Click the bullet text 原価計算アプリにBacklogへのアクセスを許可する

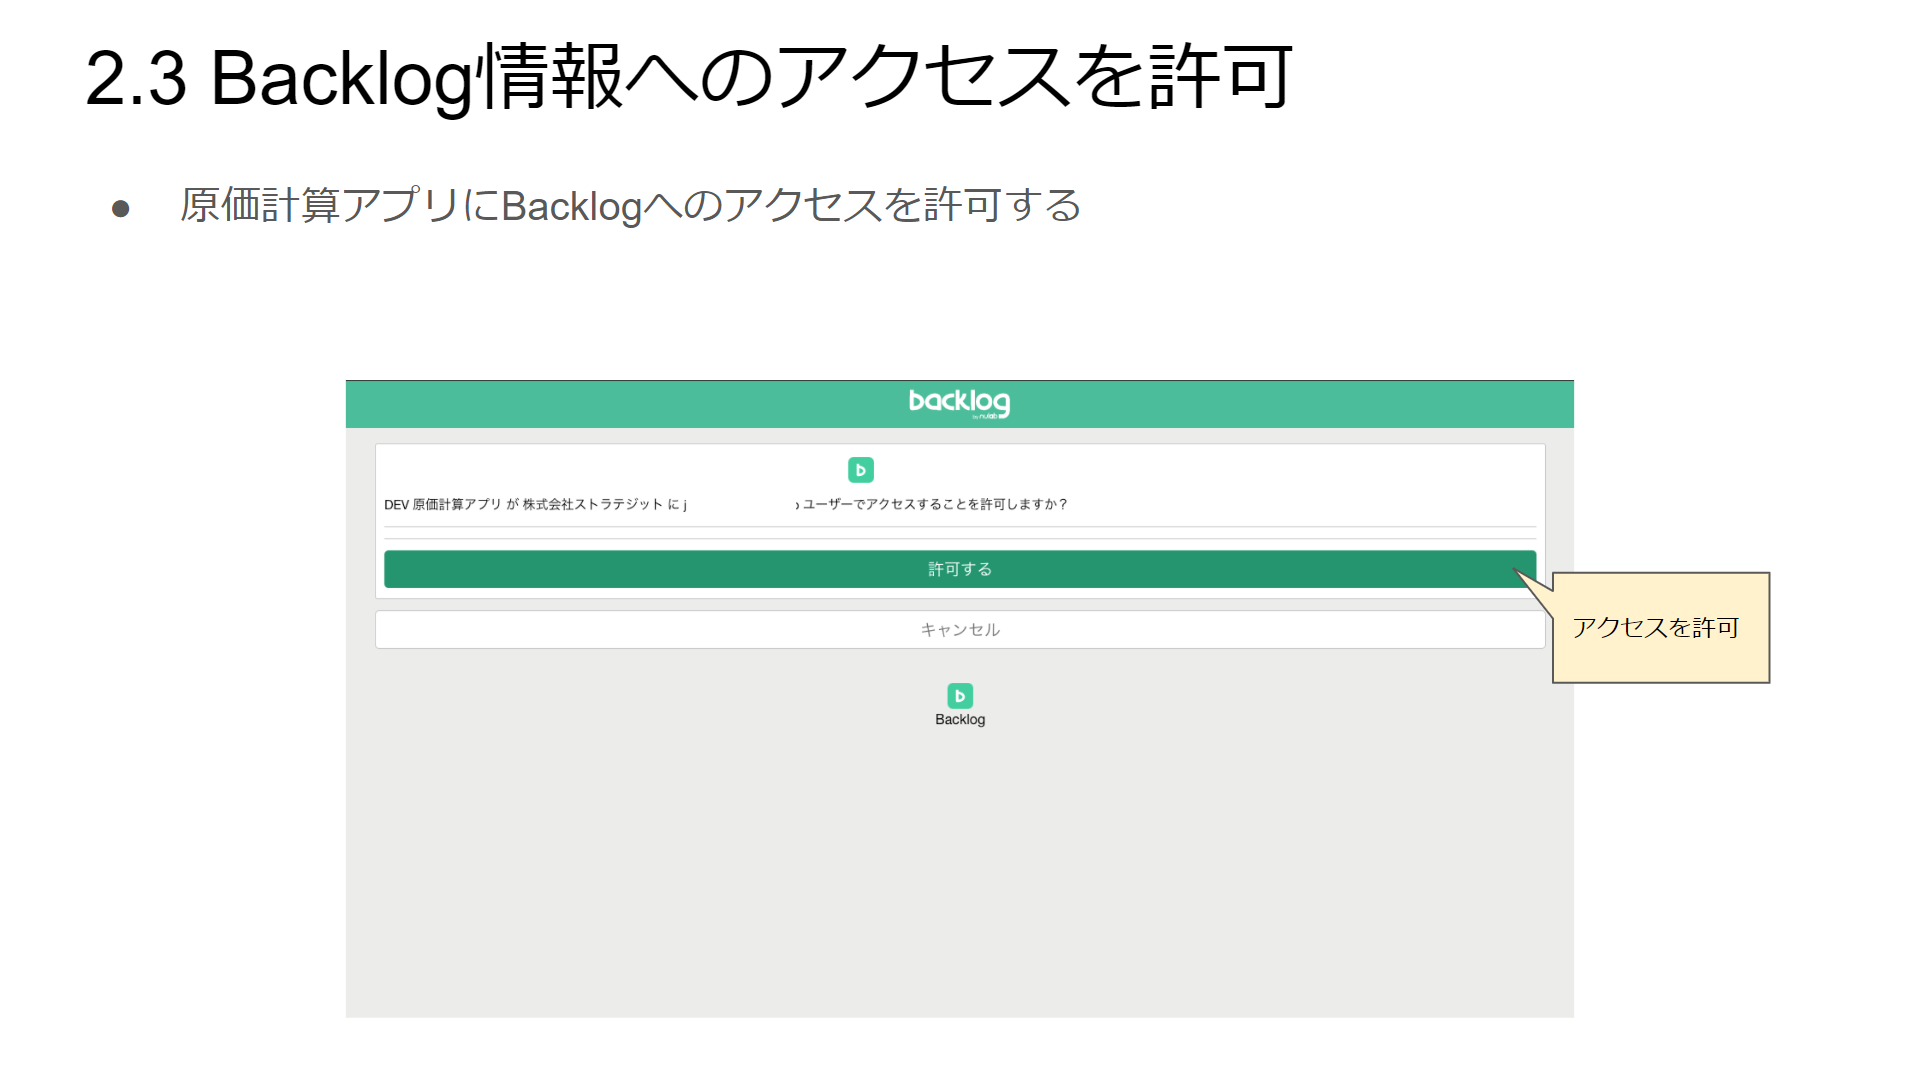pos(631,206)
